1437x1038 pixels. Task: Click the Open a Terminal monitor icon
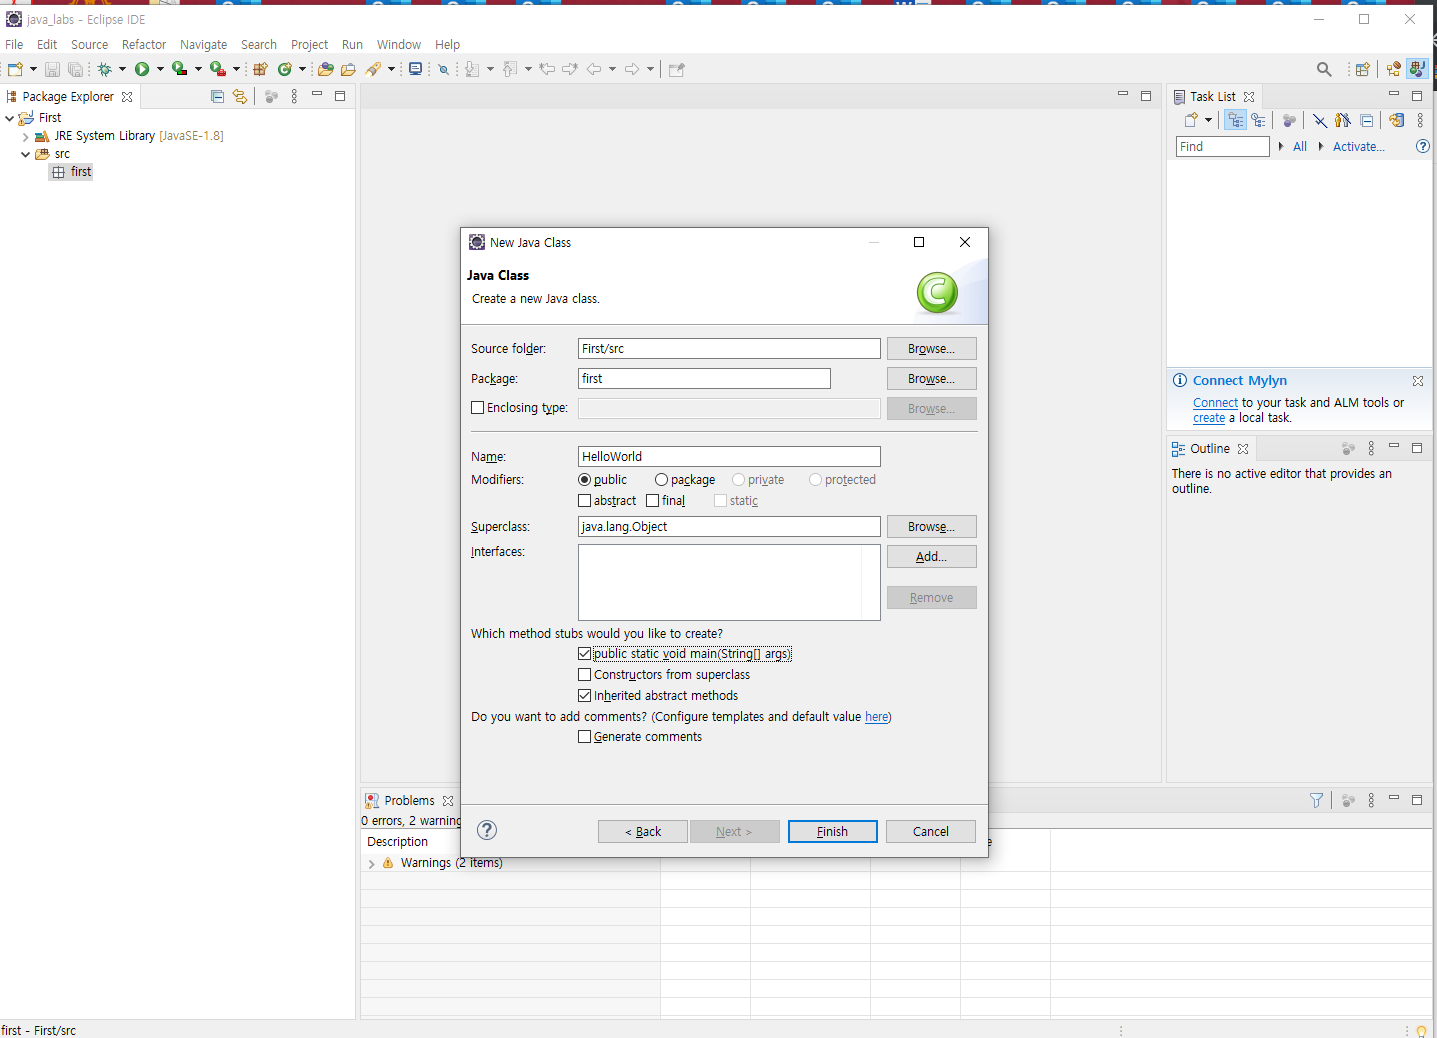(416, 69)
